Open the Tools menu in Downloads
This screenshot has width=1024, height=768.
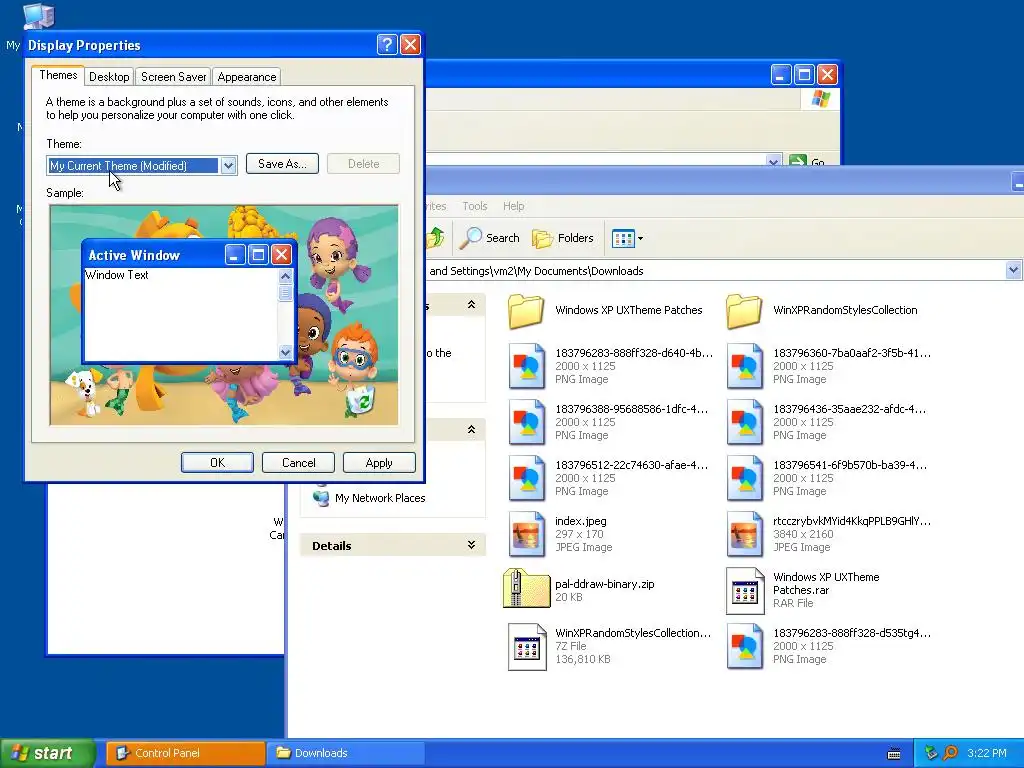coord(475,206)
